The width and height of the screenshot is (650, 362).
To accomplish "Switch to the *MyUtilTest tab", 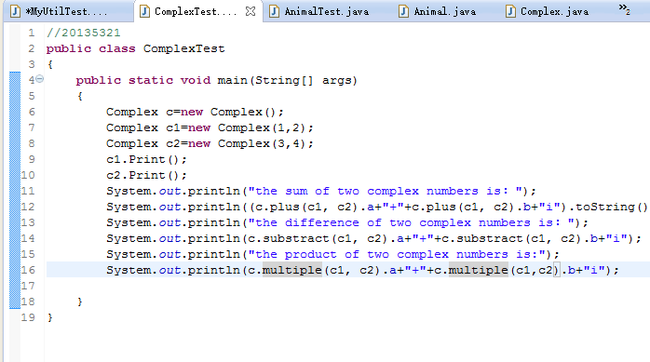I will tap(66, 11).
